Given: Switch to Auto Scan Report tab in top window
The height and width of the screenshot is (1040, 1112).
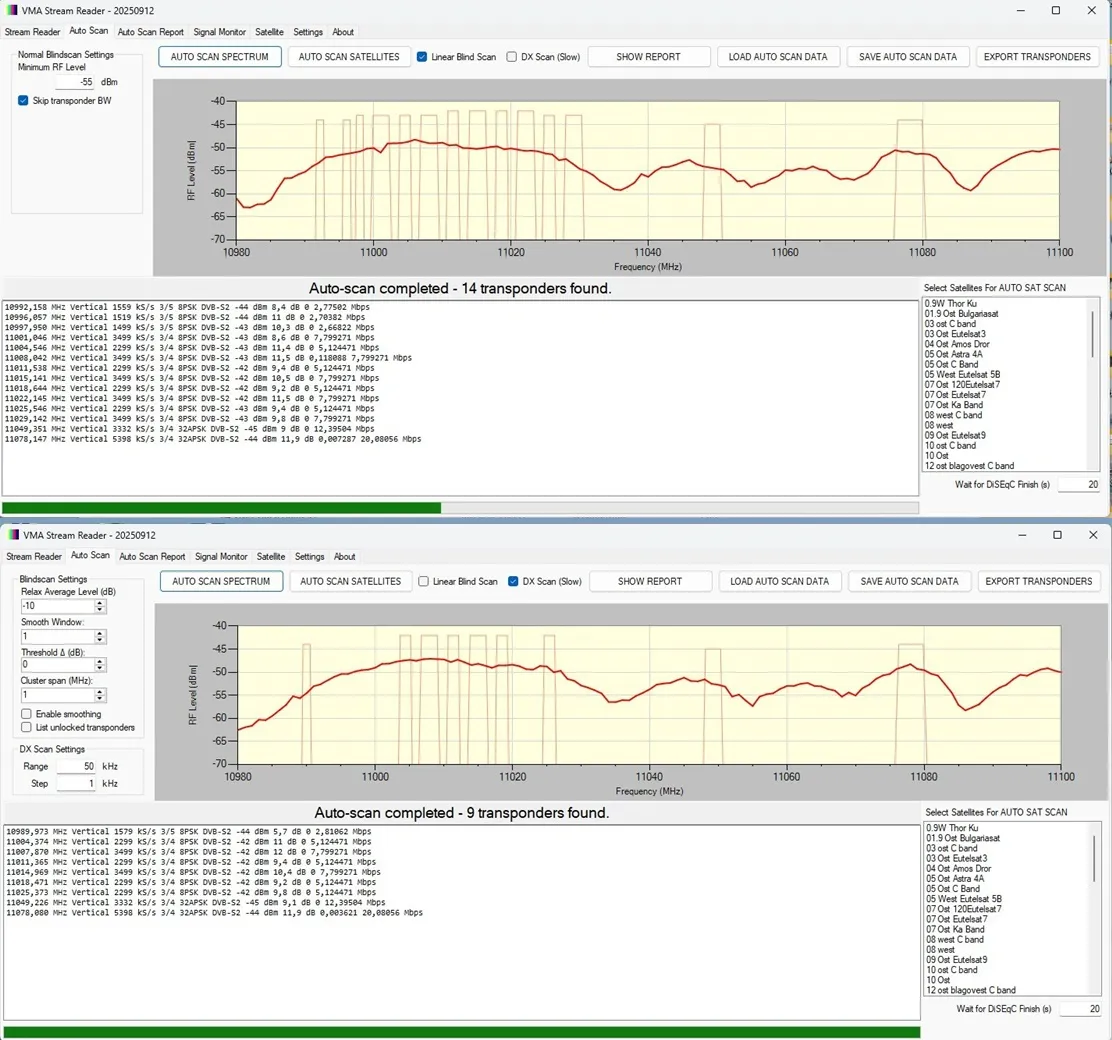Looking at the screenshot, I should [150, 32].
